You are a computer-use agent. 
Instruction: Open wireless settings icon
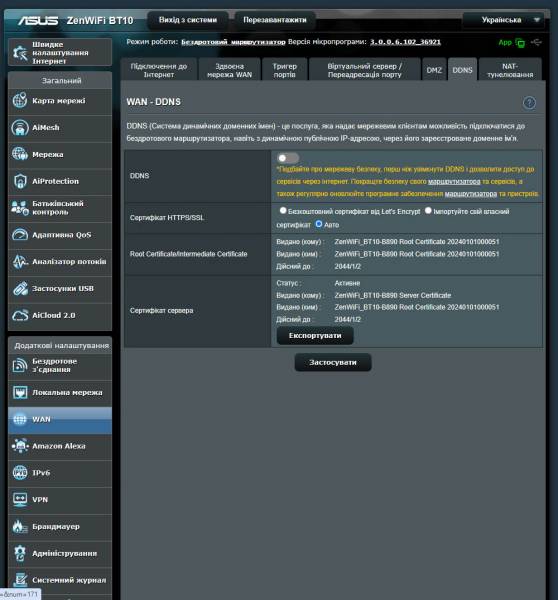coord(20,365)
